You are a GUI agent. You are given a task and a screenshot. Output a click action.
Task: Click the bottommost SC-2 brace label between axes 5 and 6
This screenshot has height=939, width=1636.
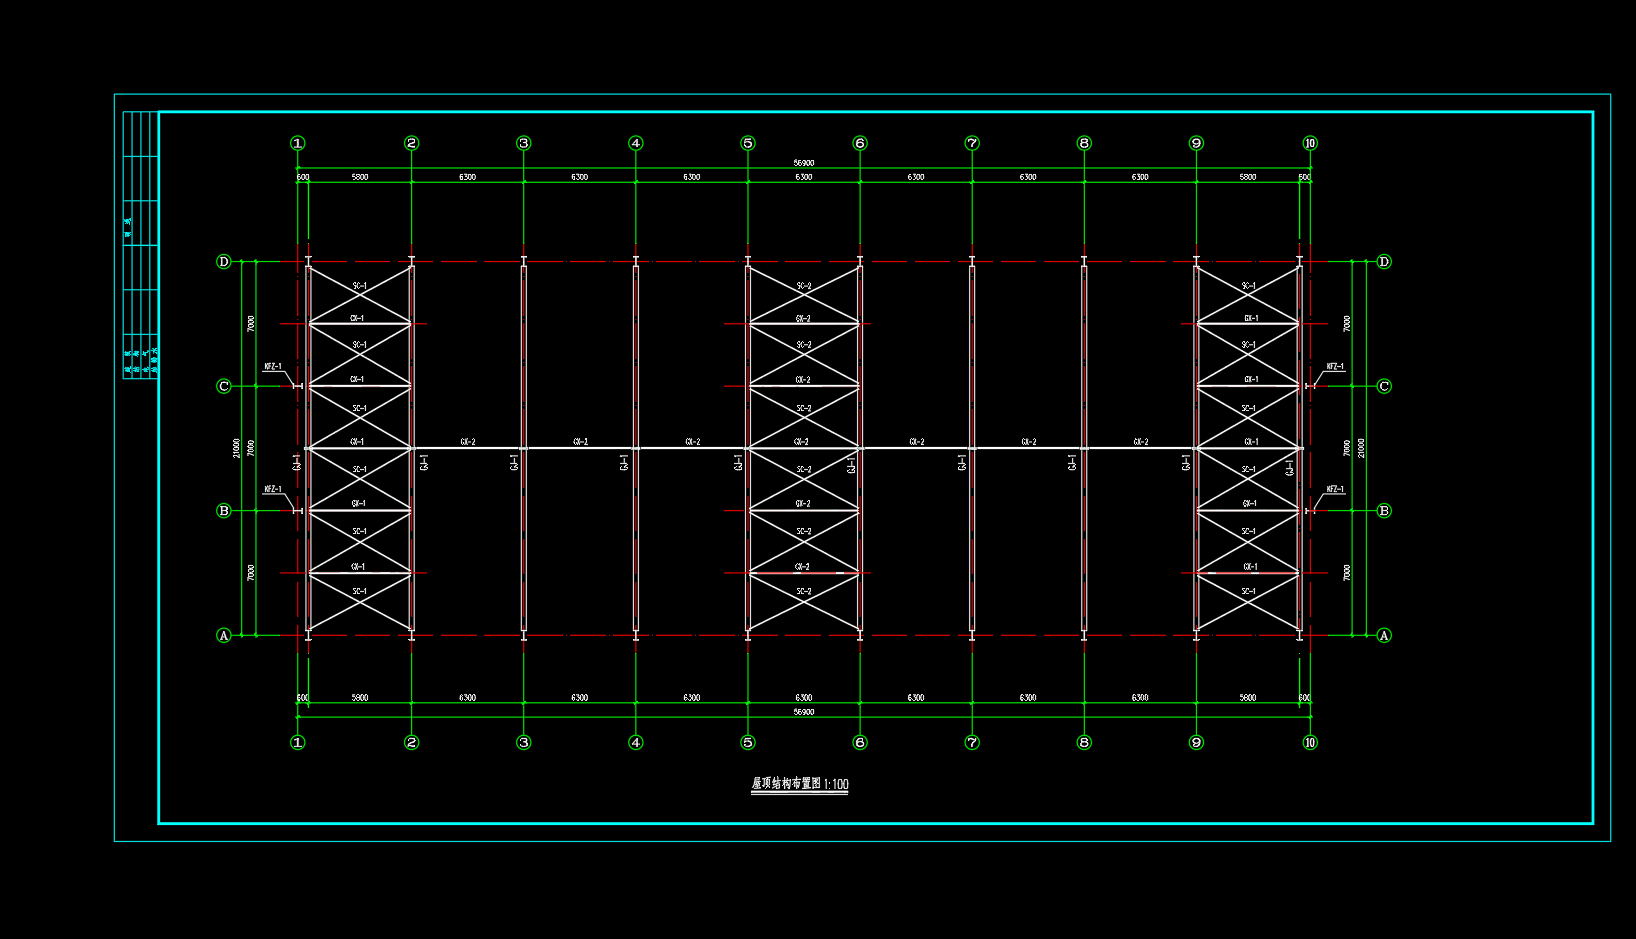[804, 591]
